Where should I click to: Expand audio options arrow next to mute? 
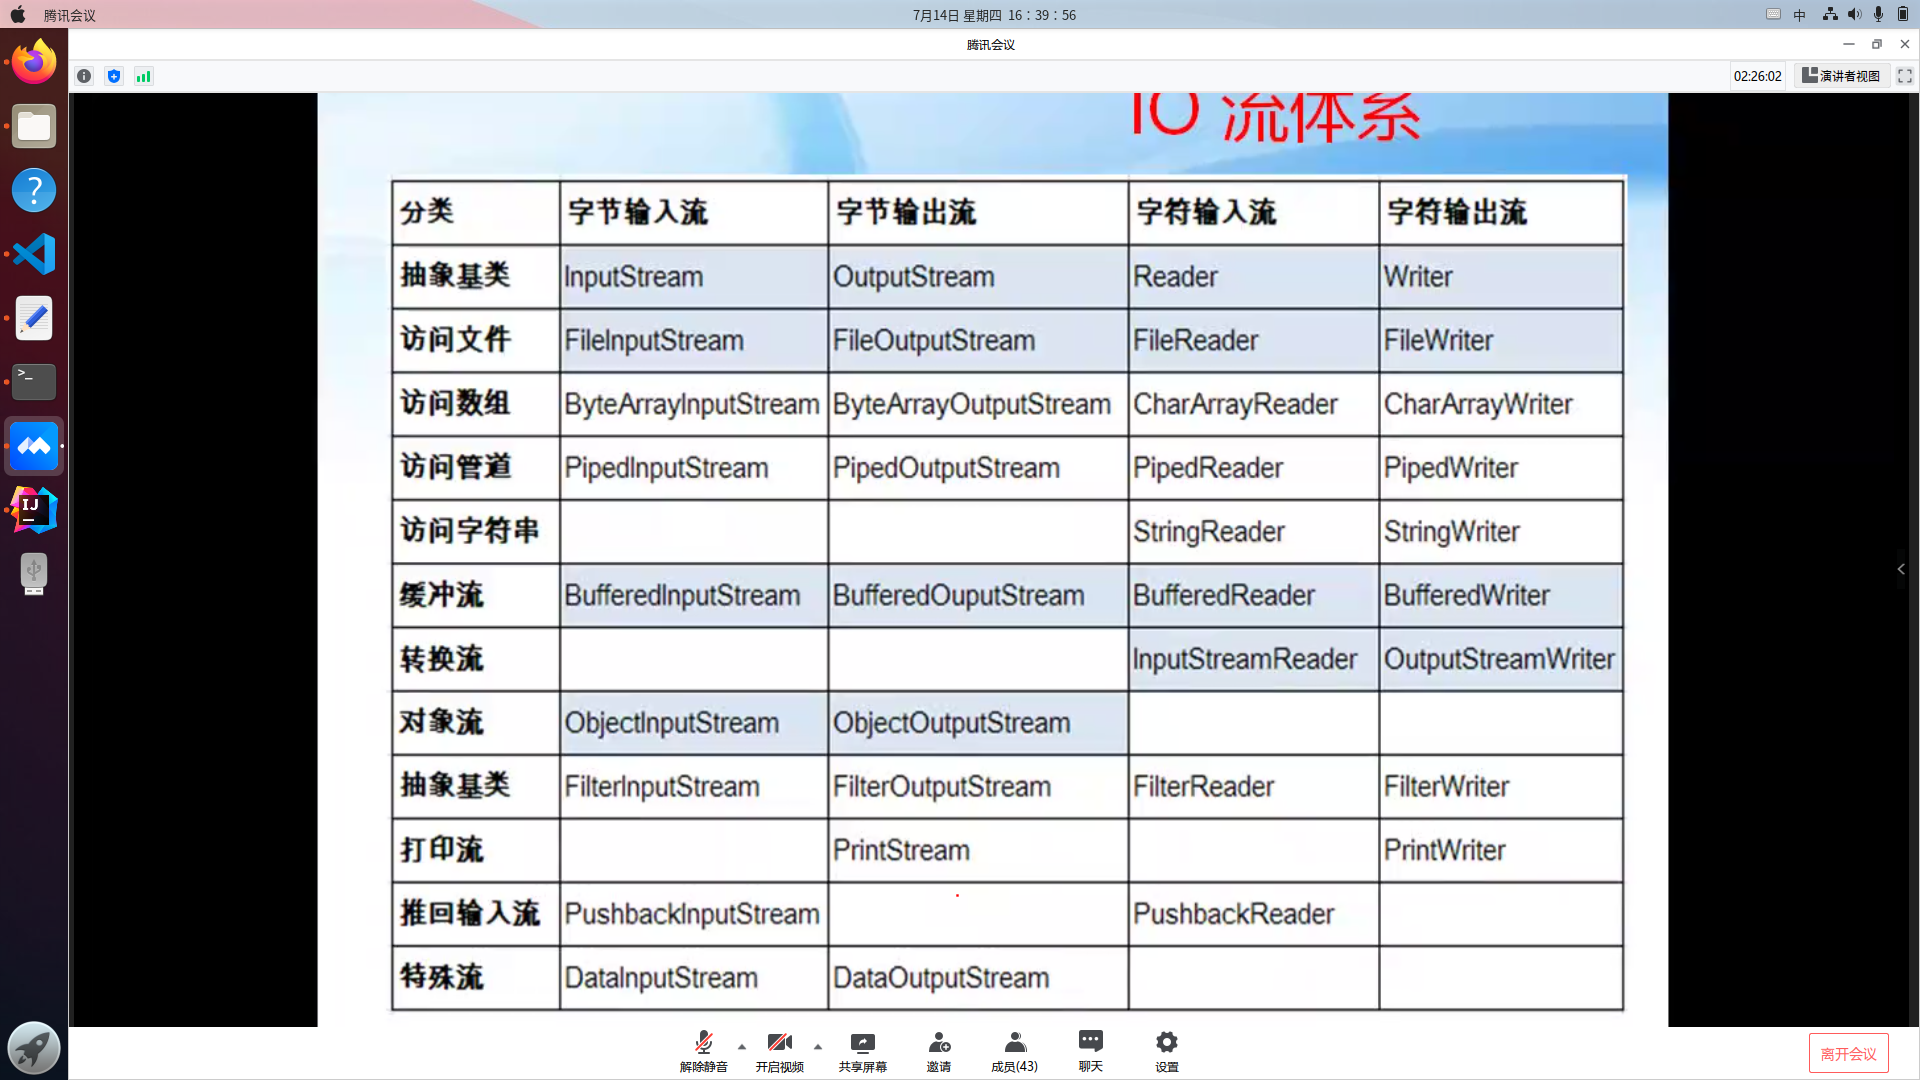(741, 1046)
